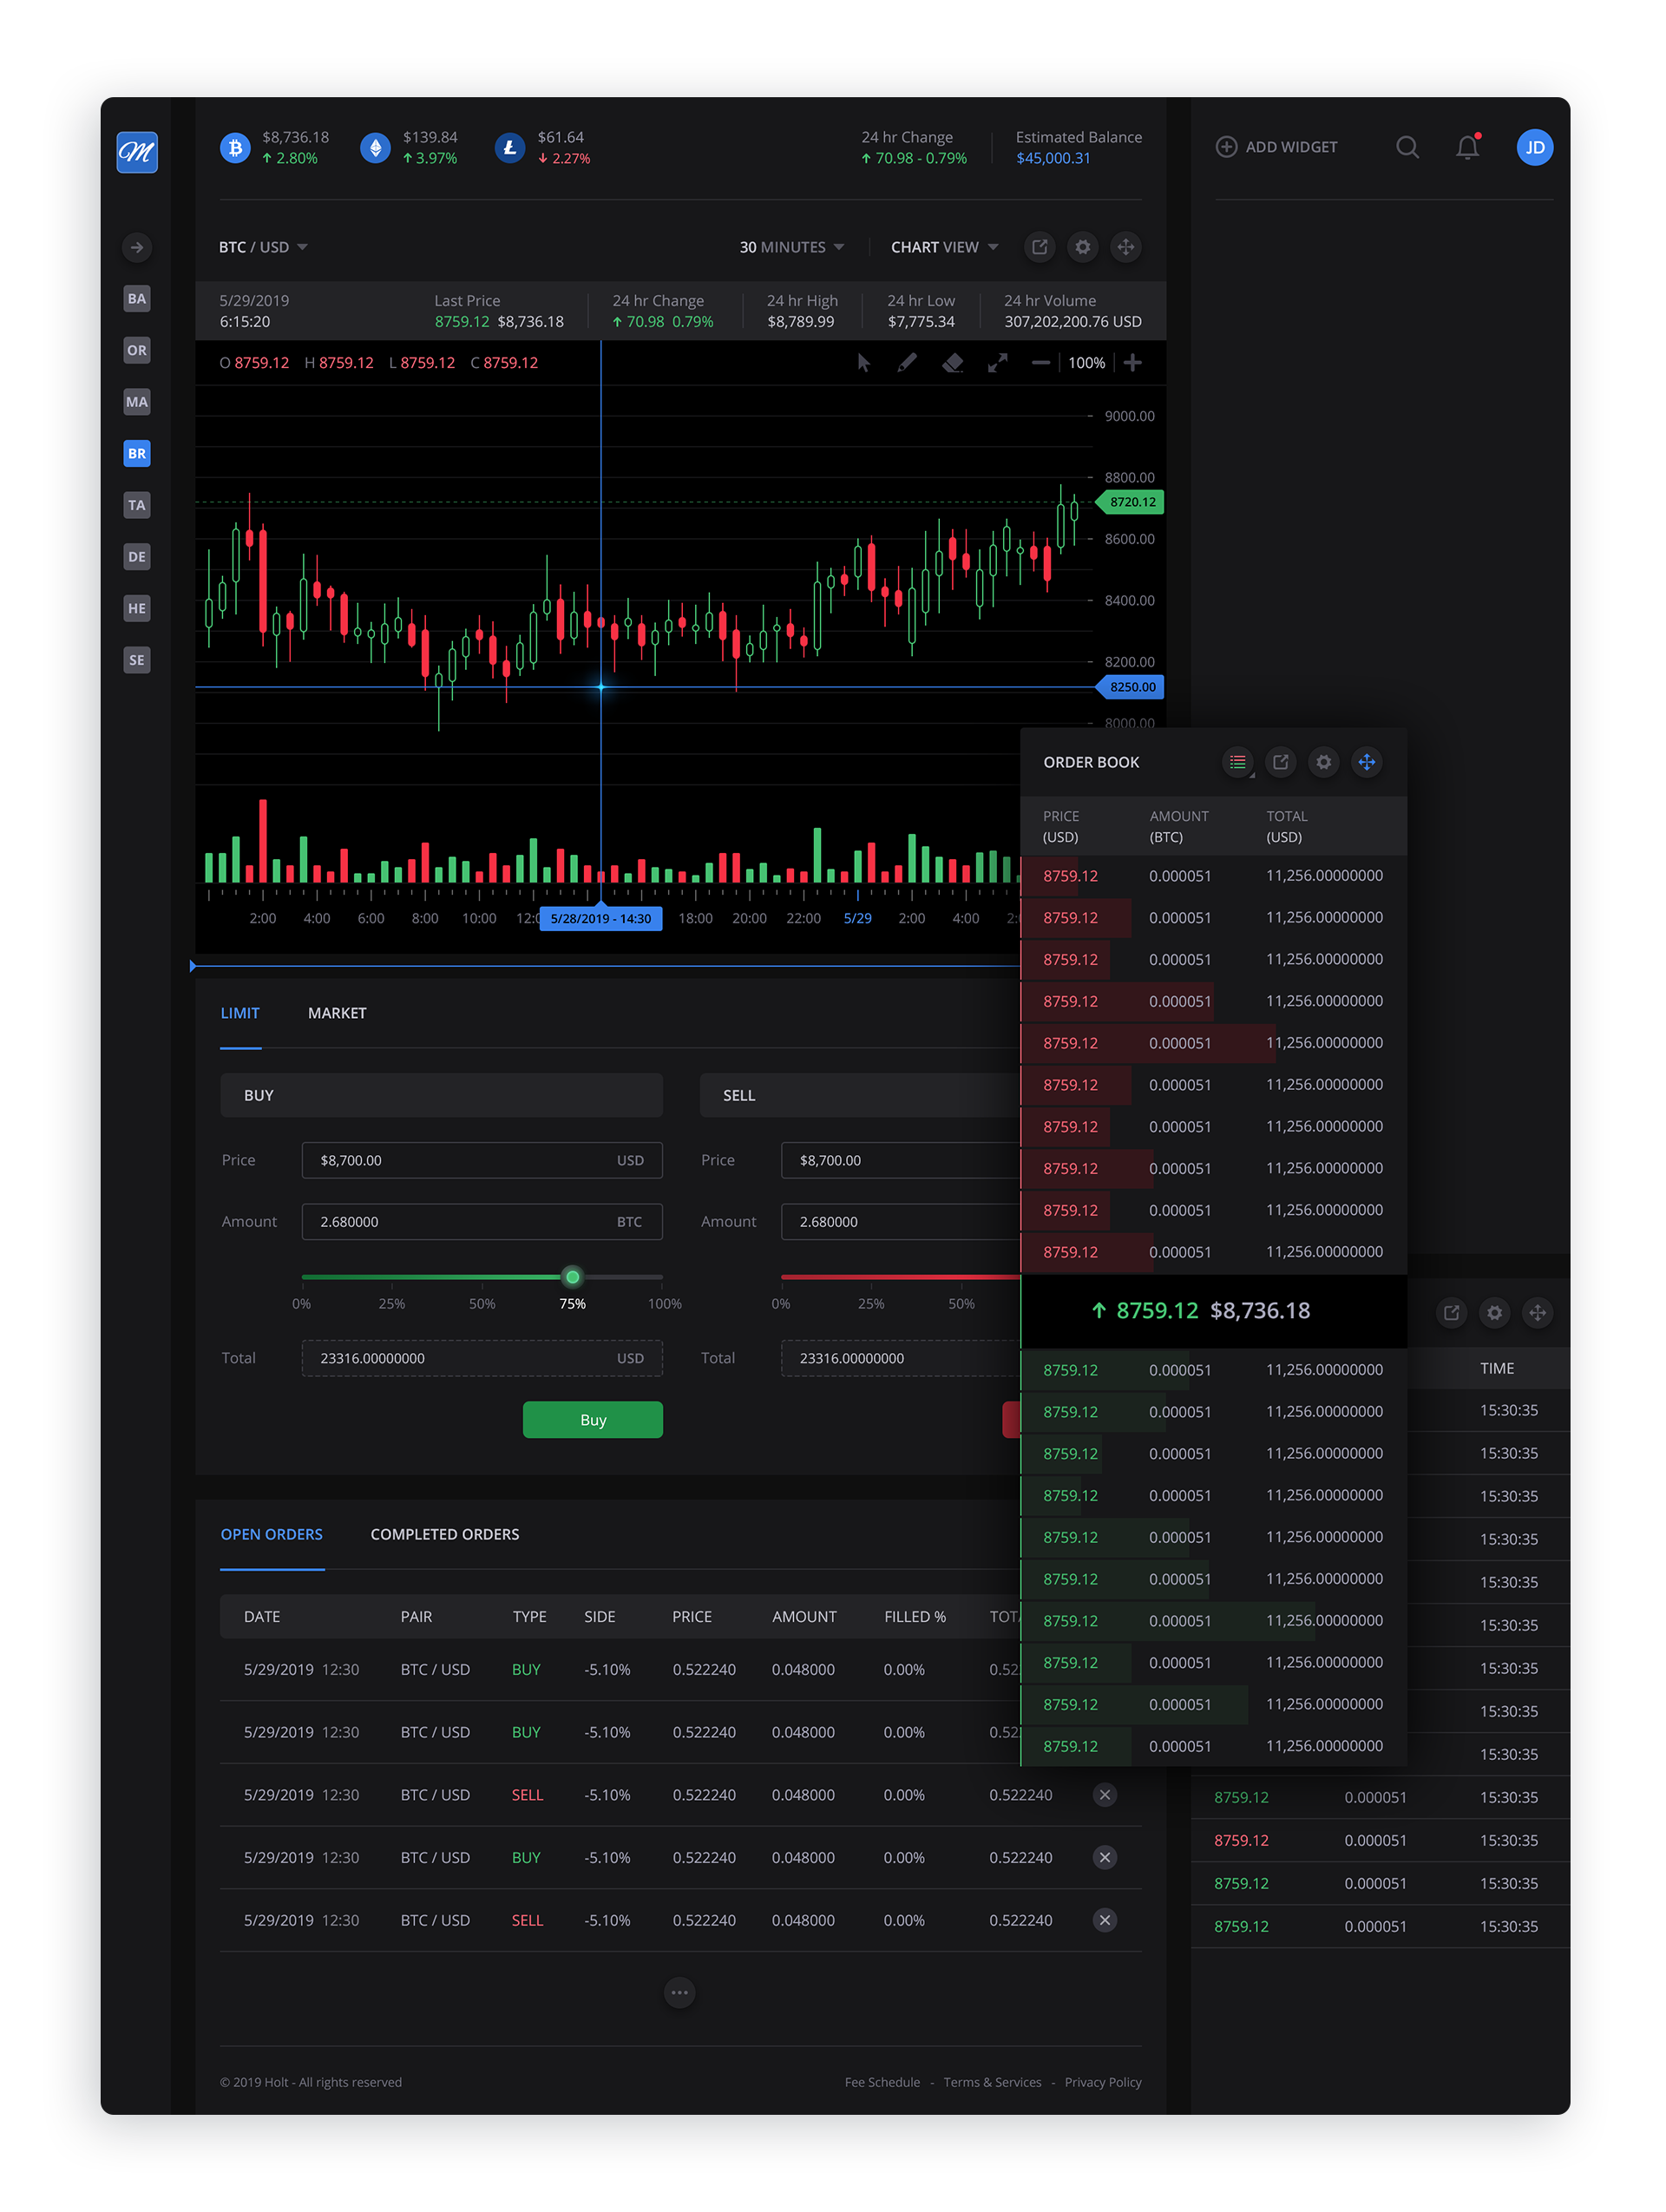
Task: Click the Sell Price input field
Action: [x=900, y=1160]
